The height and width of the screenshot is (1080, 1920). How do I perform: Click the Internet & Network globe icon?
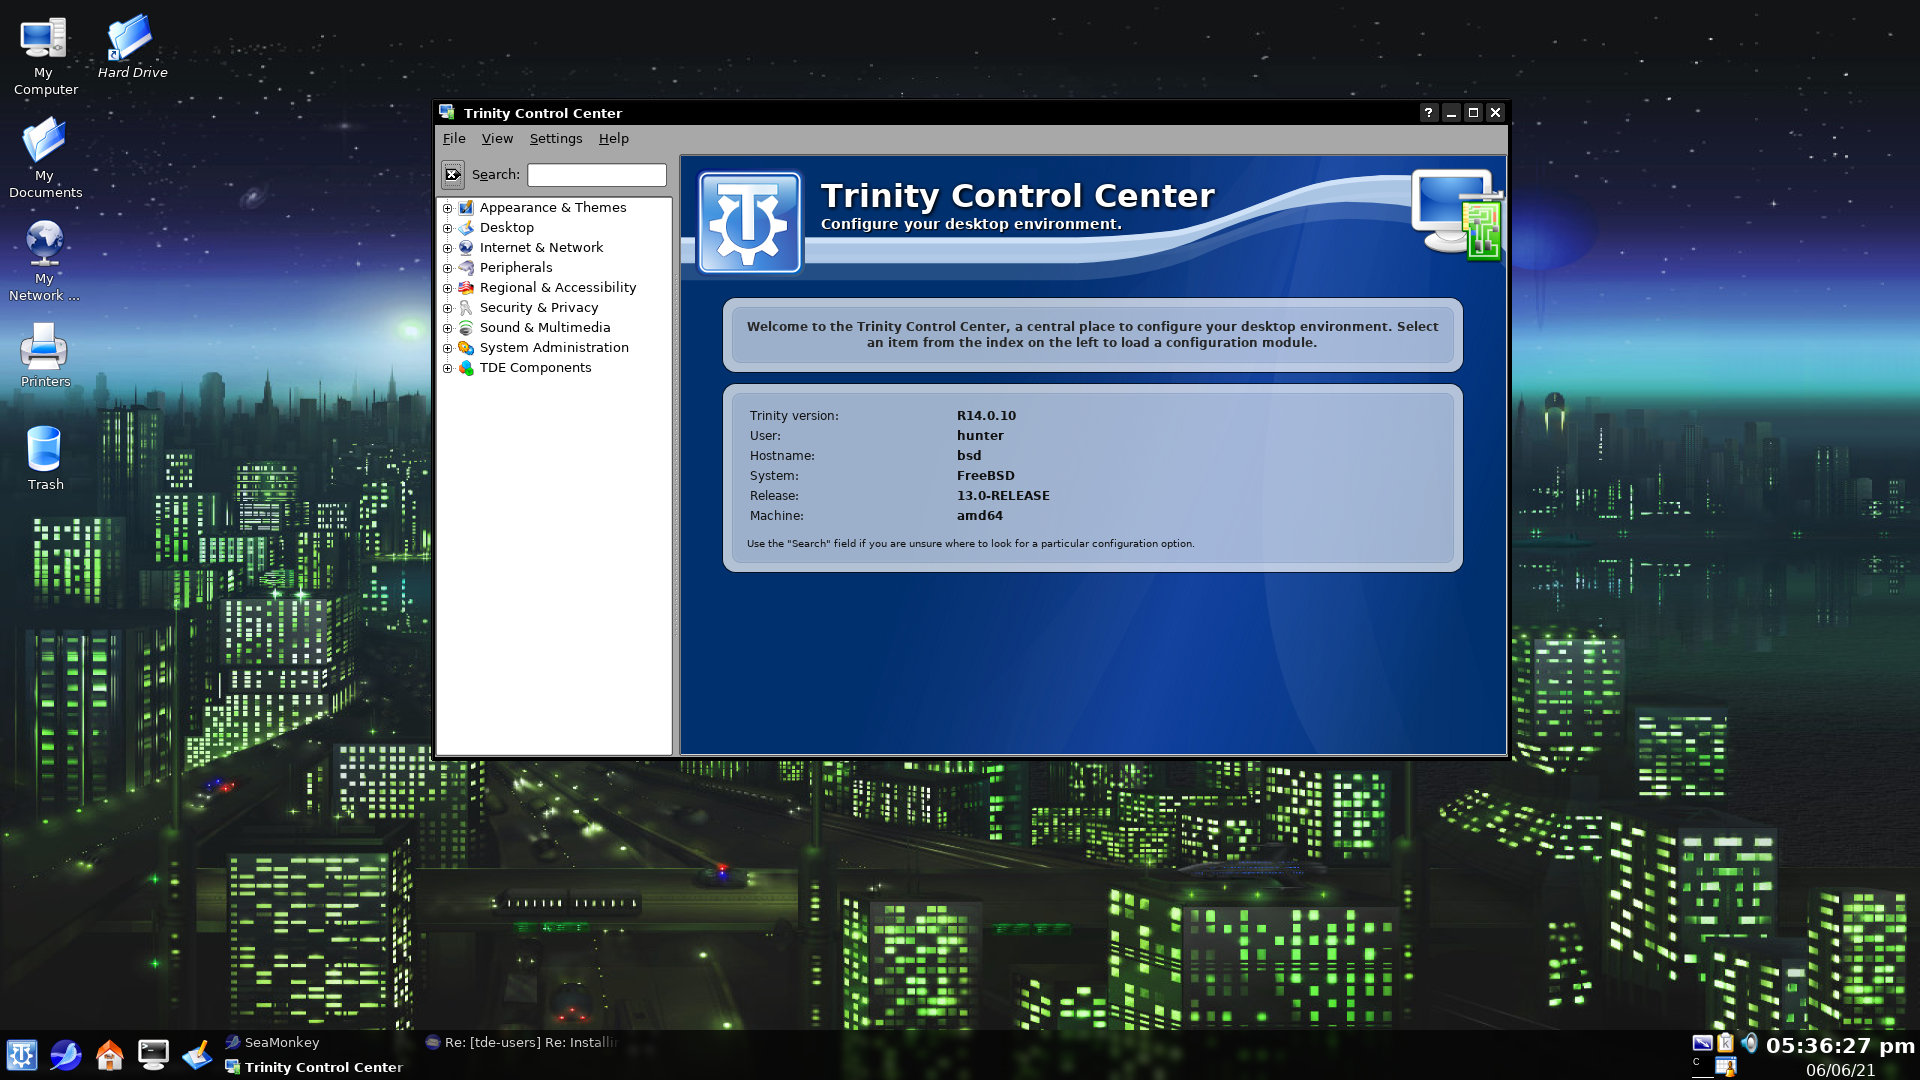coord(466,248)
